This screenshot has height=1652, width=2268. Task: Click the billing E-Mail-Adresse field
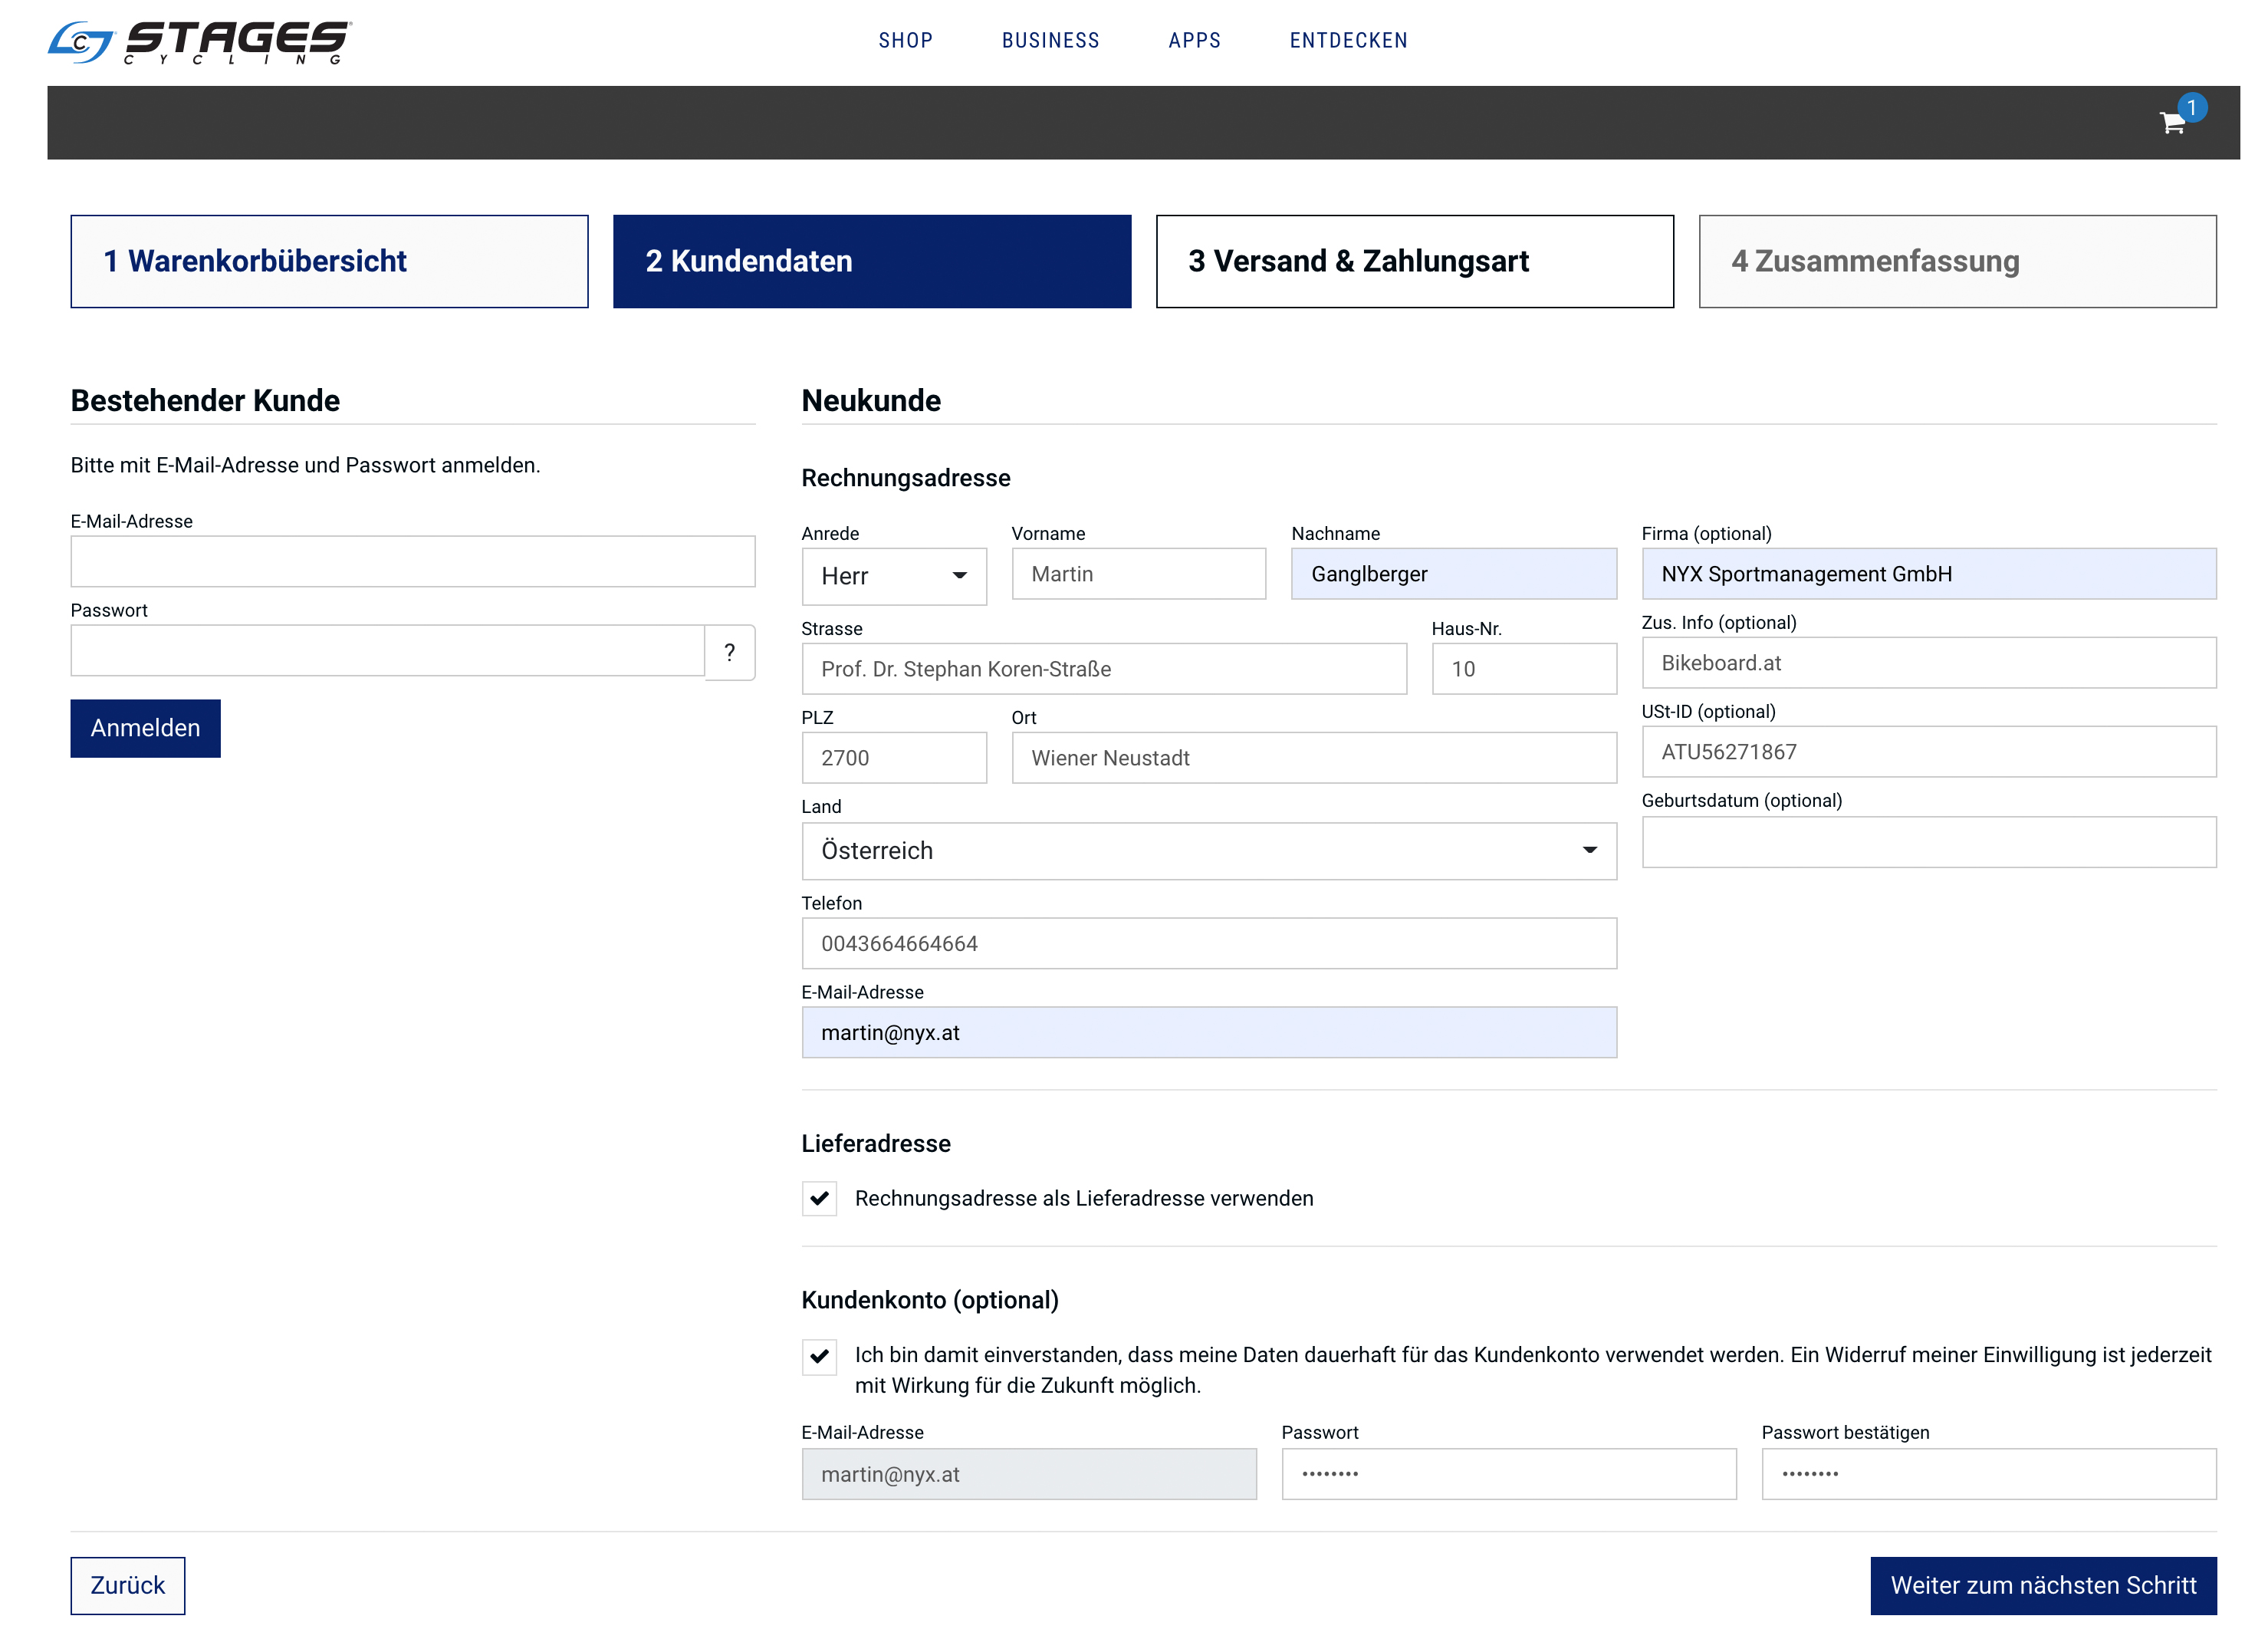click(1209, 1032)
